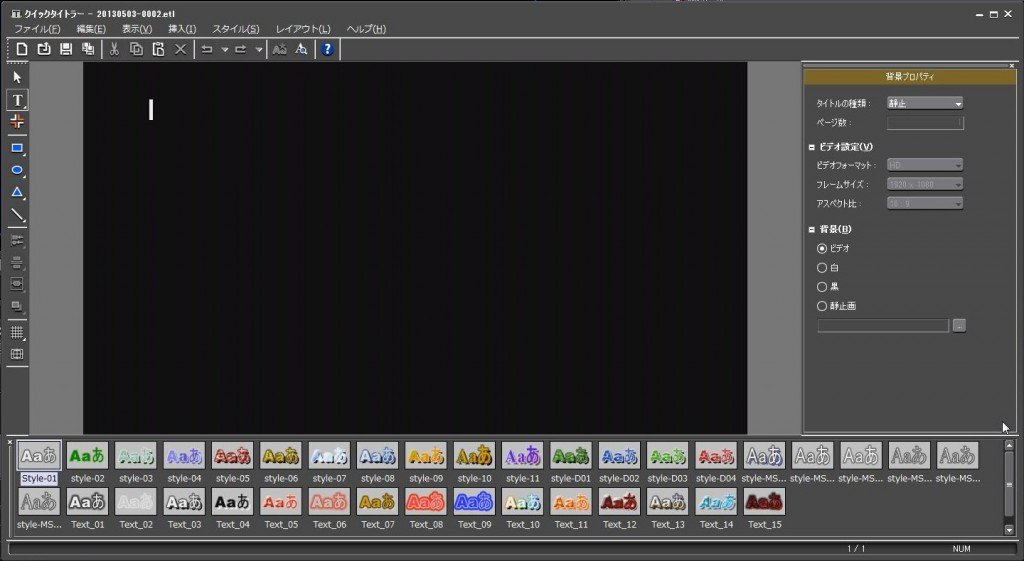Toggle the grid display icon

(18, 332)
